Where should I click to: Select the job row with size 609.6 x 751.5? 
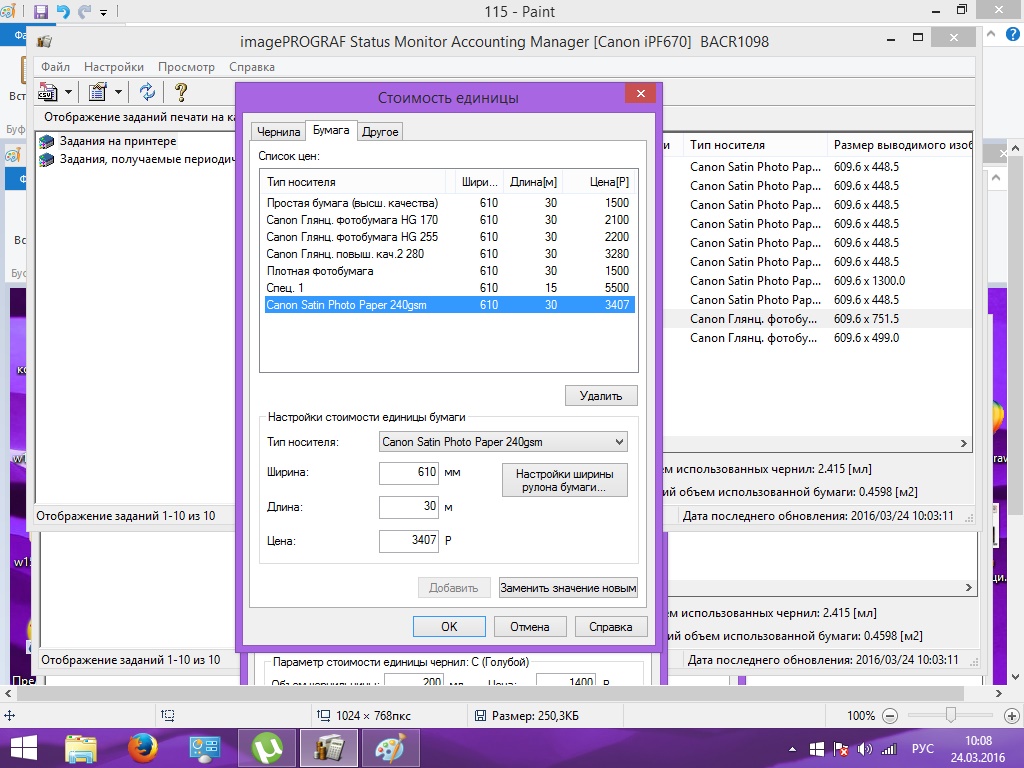coord(816,319)
